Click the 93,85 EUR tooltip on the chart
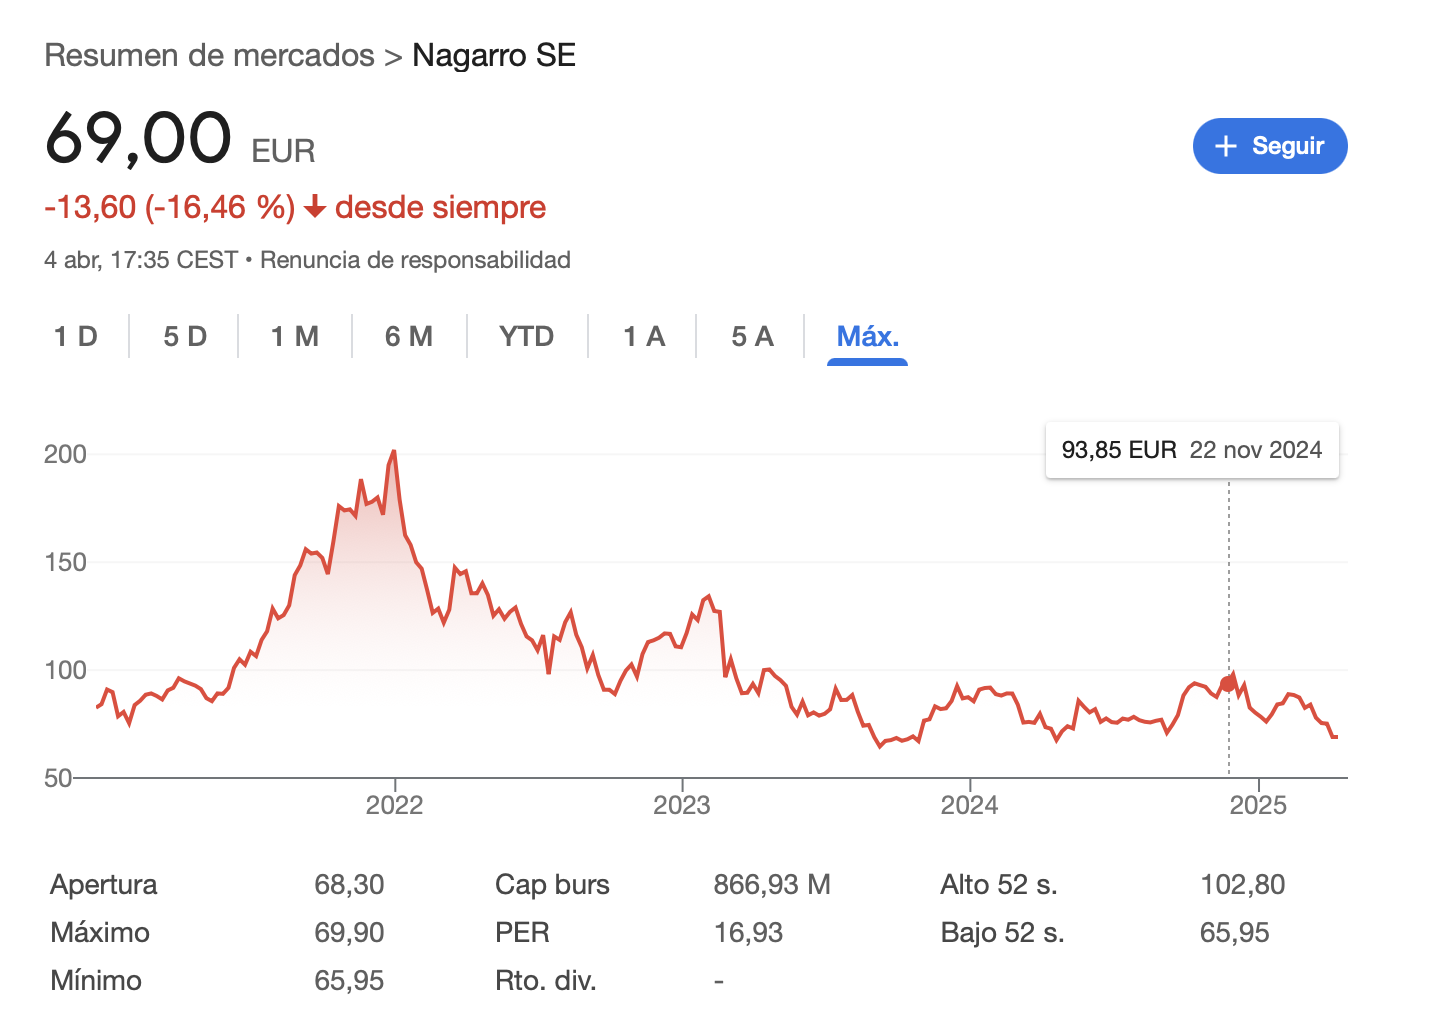Image resolution: width=1454 pixels, height=1026 pixels. [1192, 450]
